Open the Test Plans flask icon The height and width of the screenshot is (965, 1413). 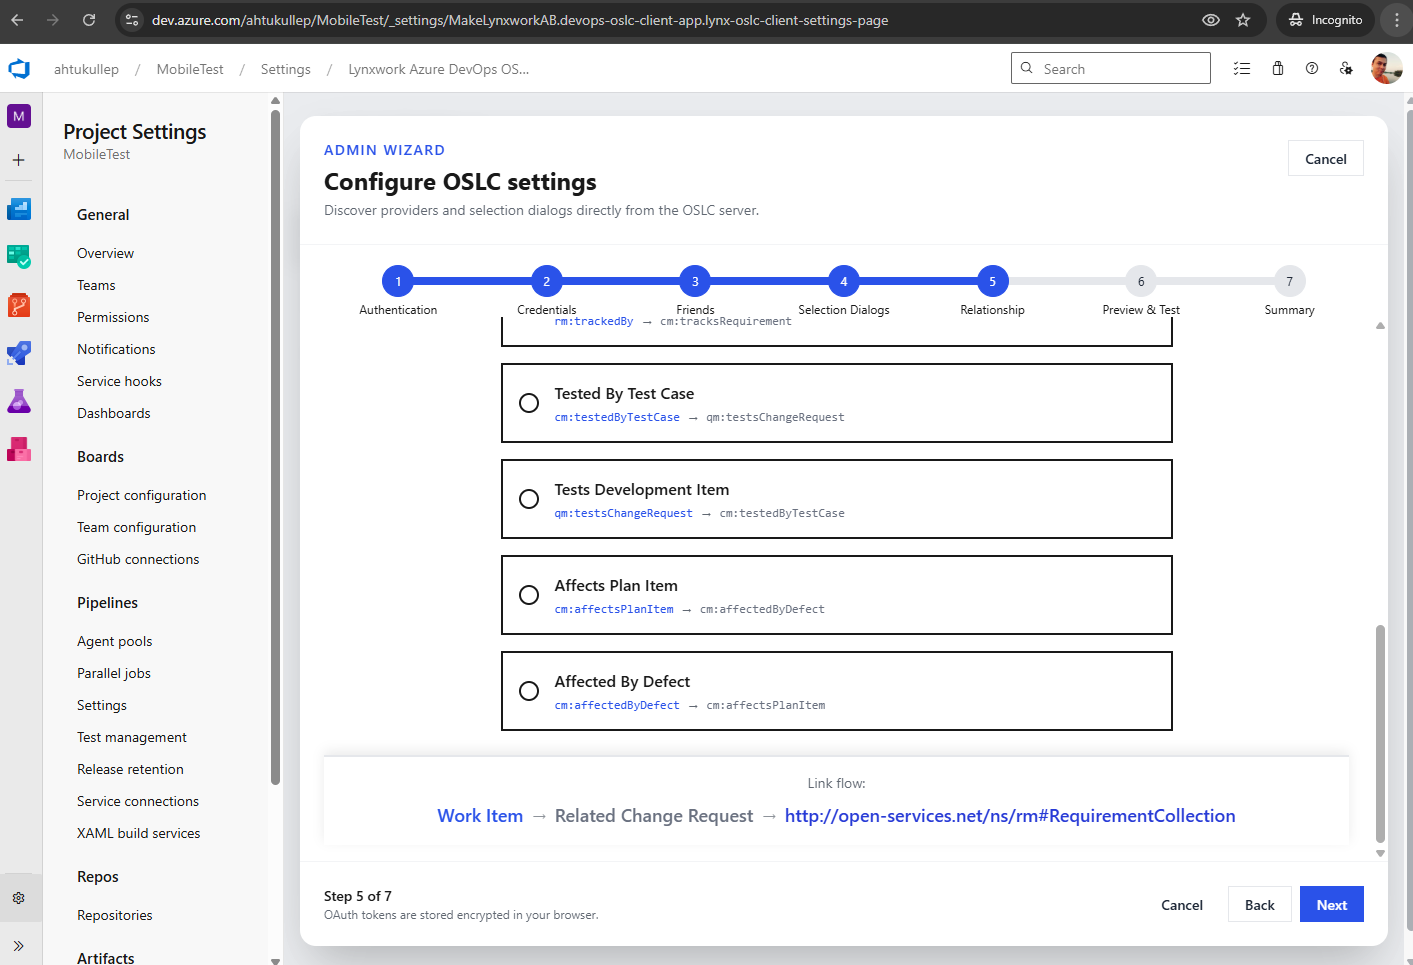tap(19, 401)
